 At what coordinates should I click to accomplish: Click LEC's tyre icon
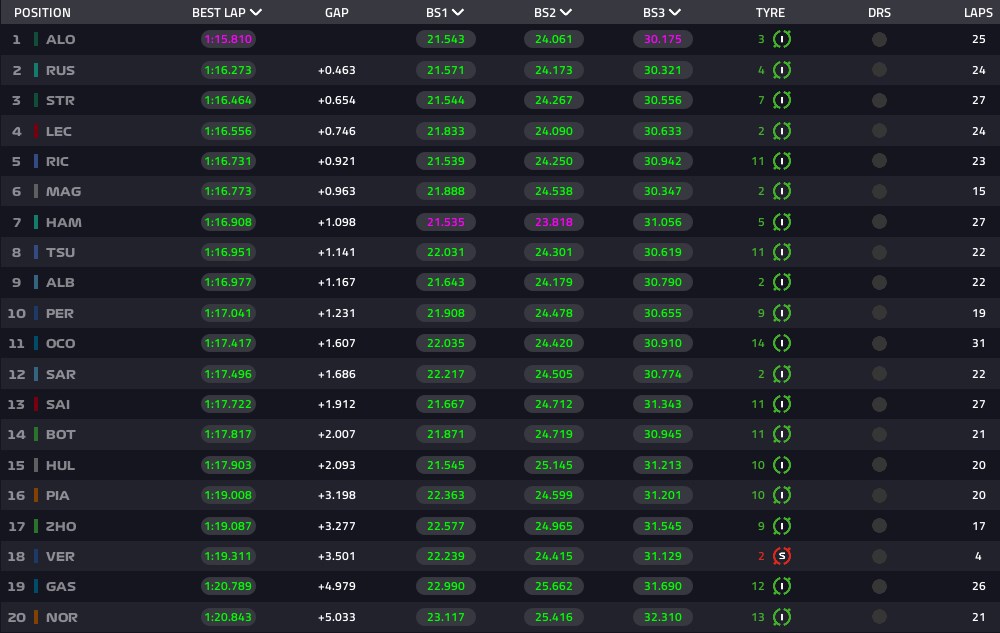click(x=782, y=131)
